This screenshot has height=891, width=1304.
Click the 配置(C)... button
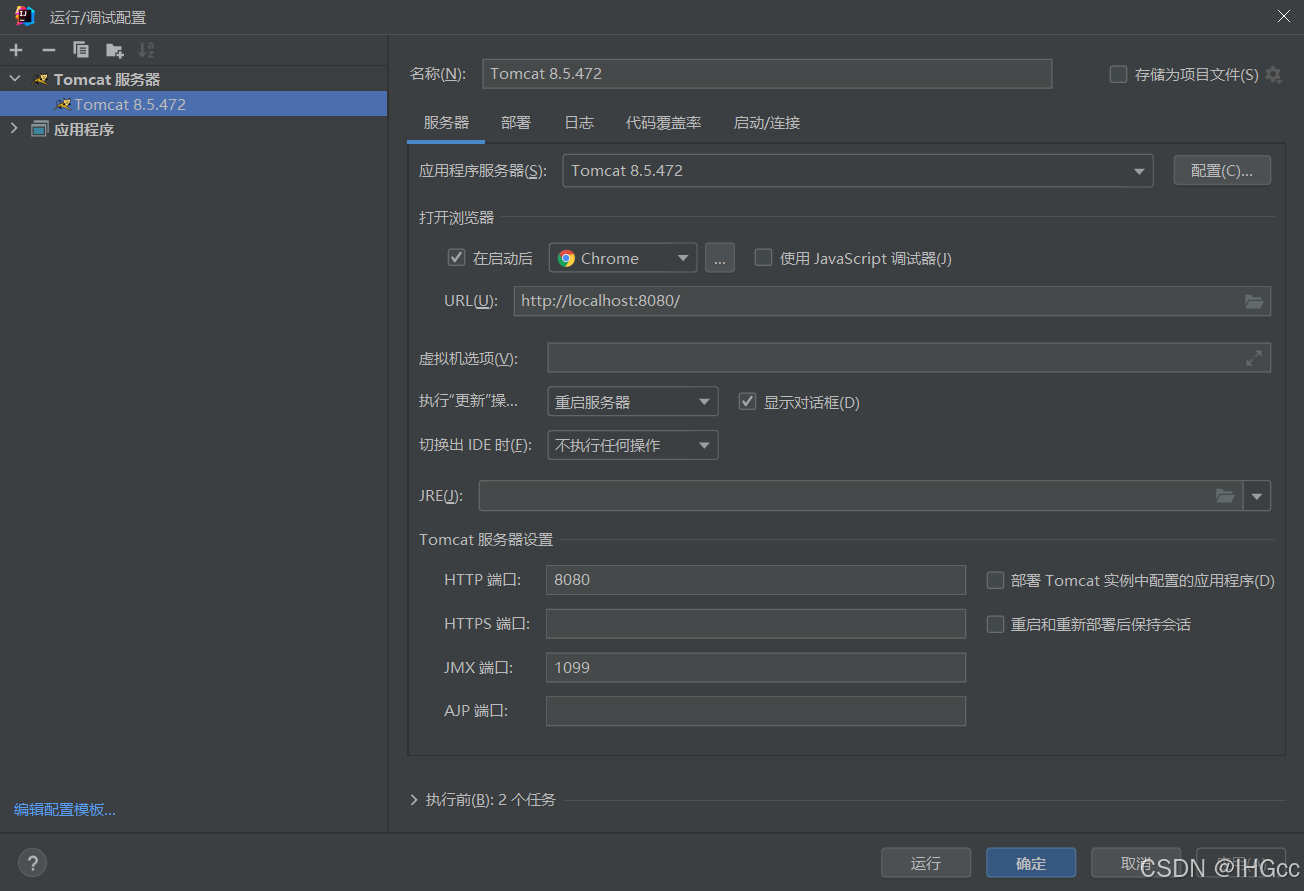tap(1222, 171)
